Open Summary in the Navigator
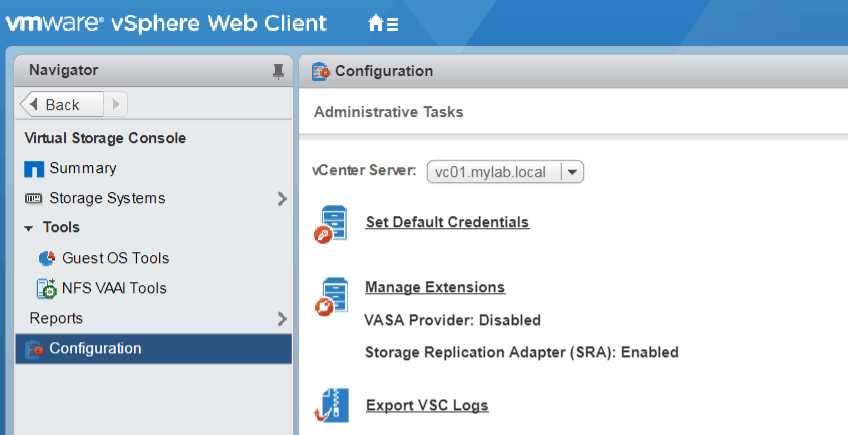The height and width of the screenshot is (435, 848). click(x=82, y=169)
